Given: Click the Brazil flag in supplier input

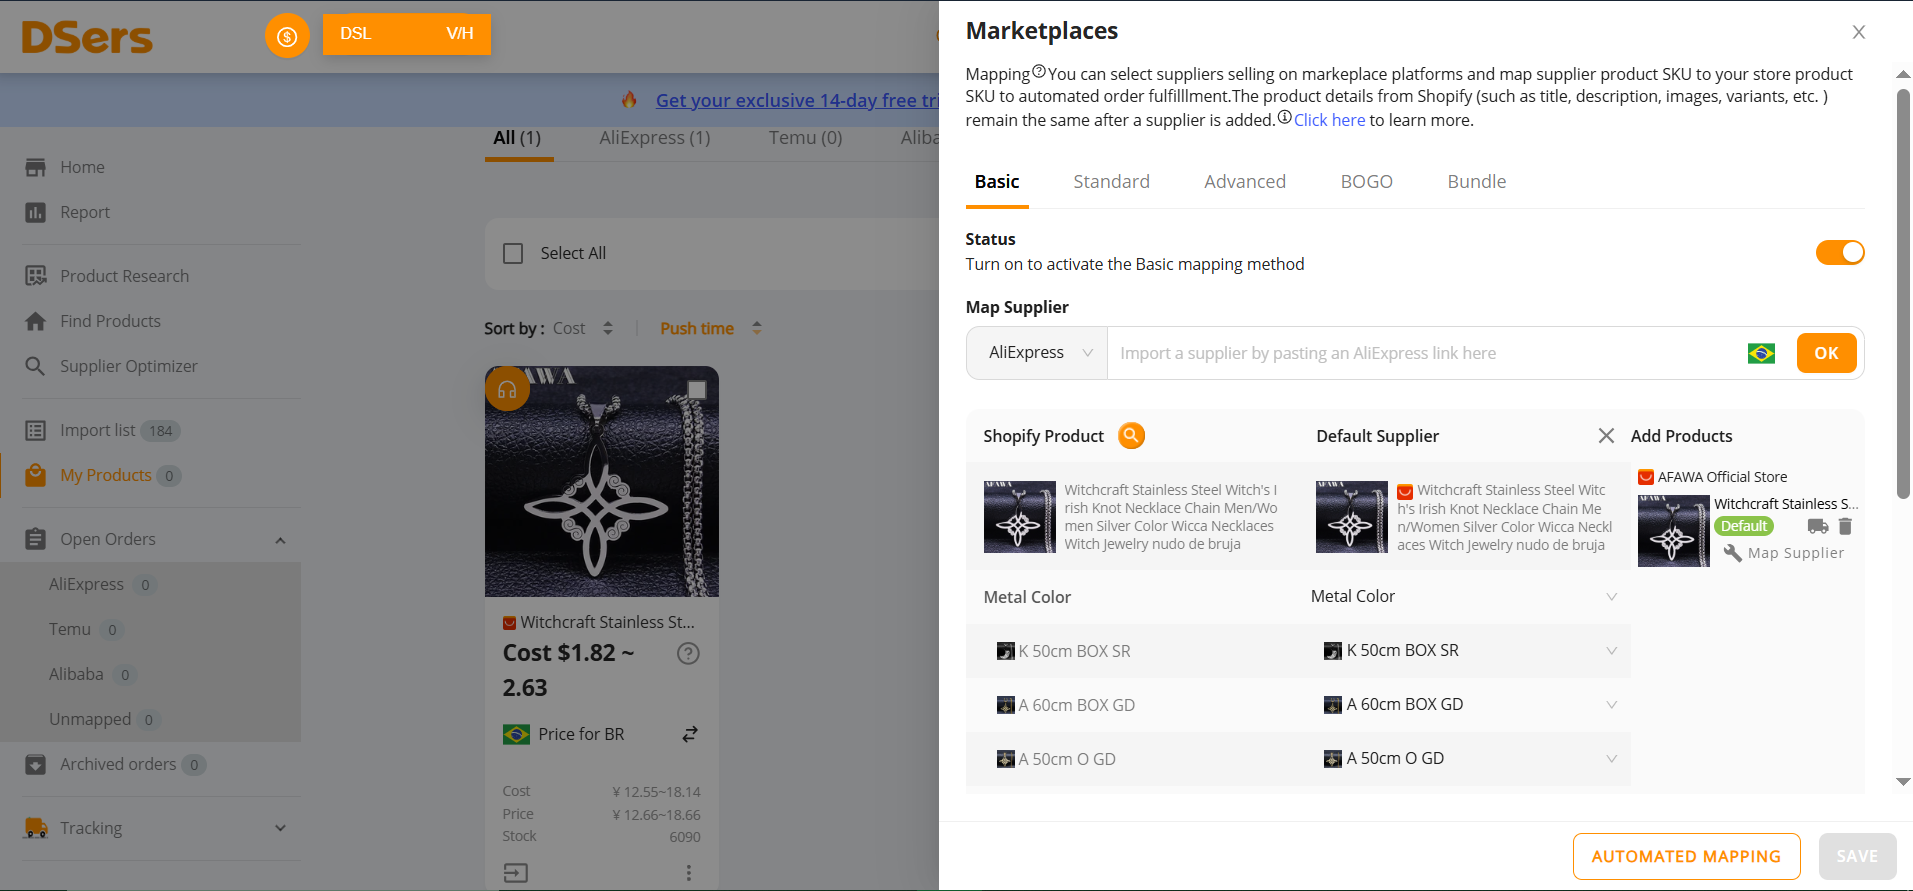Looking at the screenshot, I should coord(1760,353).
